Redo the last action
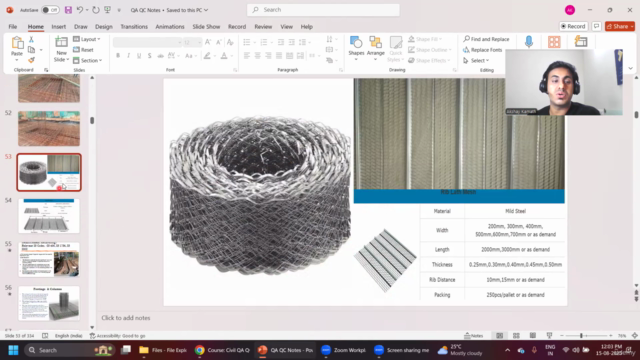Image resolution: width=640 pixels, height=360 pixels. (x=96, y=10)
